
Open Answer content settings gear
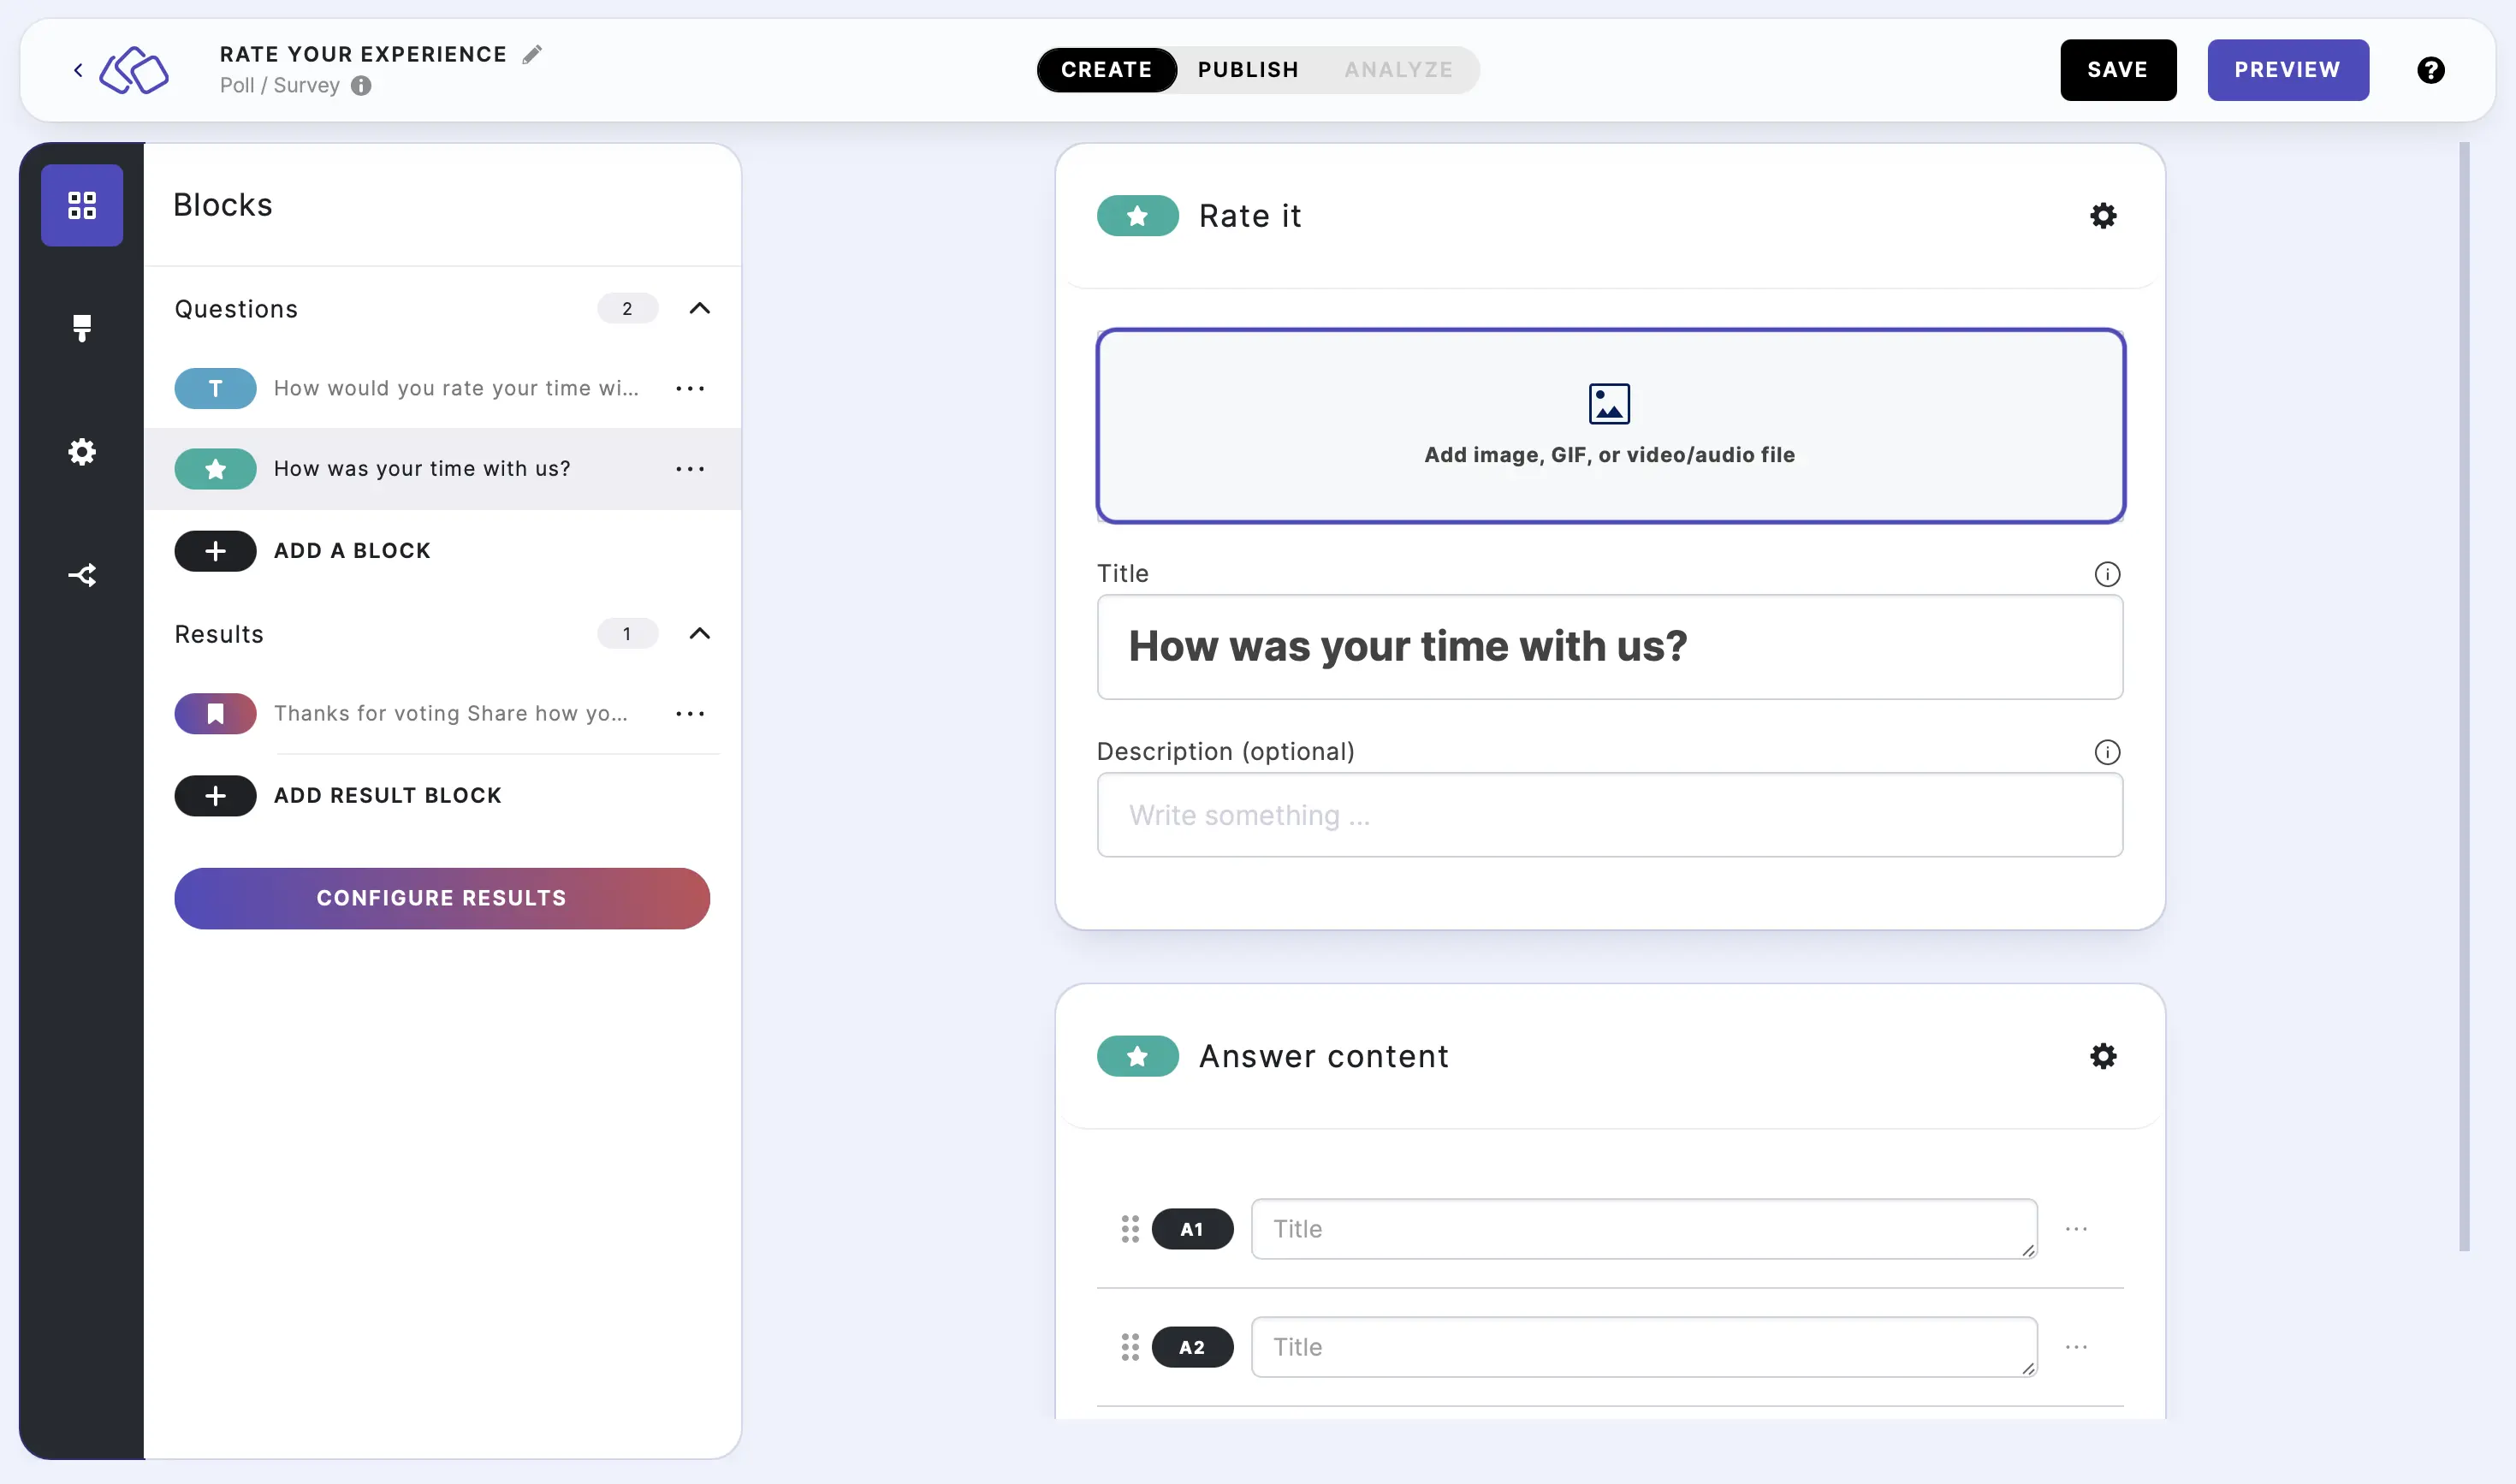(2103, 1056)
